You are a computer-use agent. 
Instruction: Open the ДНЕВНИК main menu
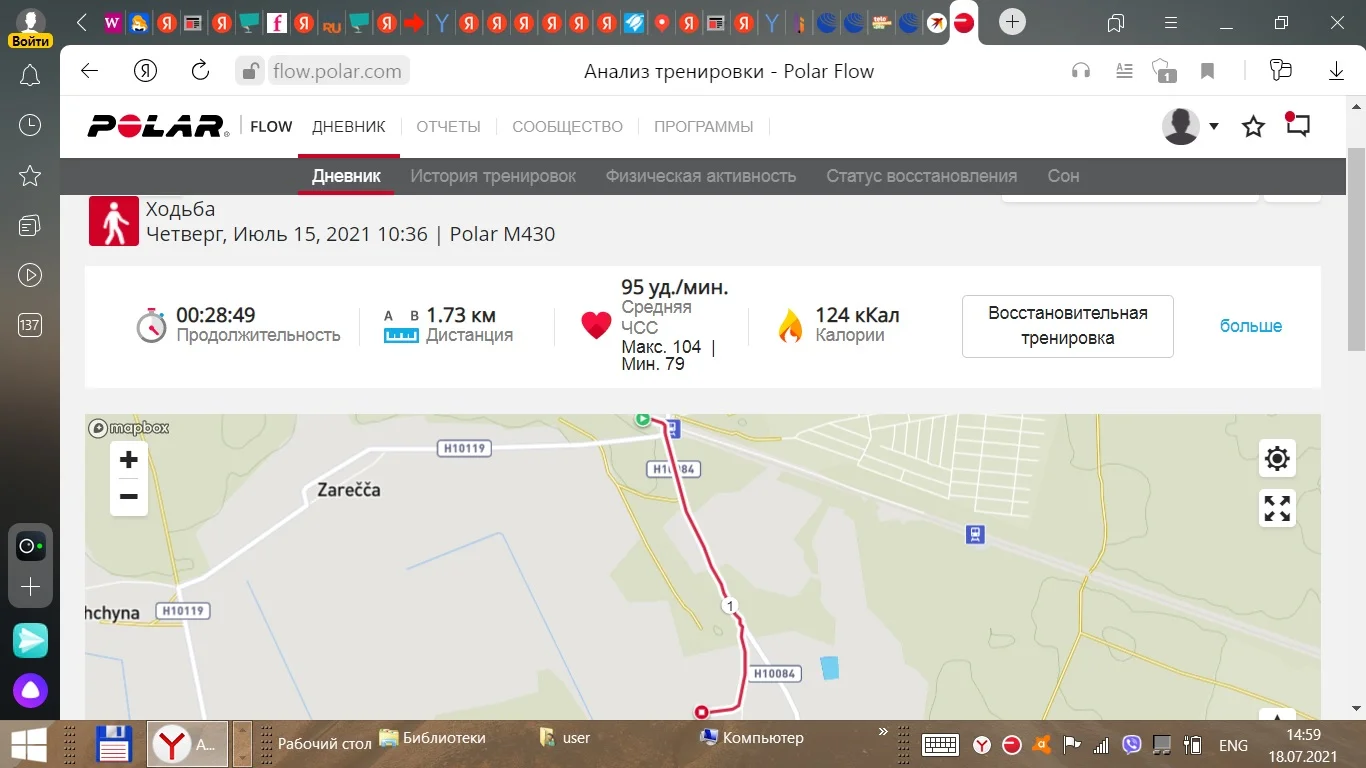coord(349,127)
